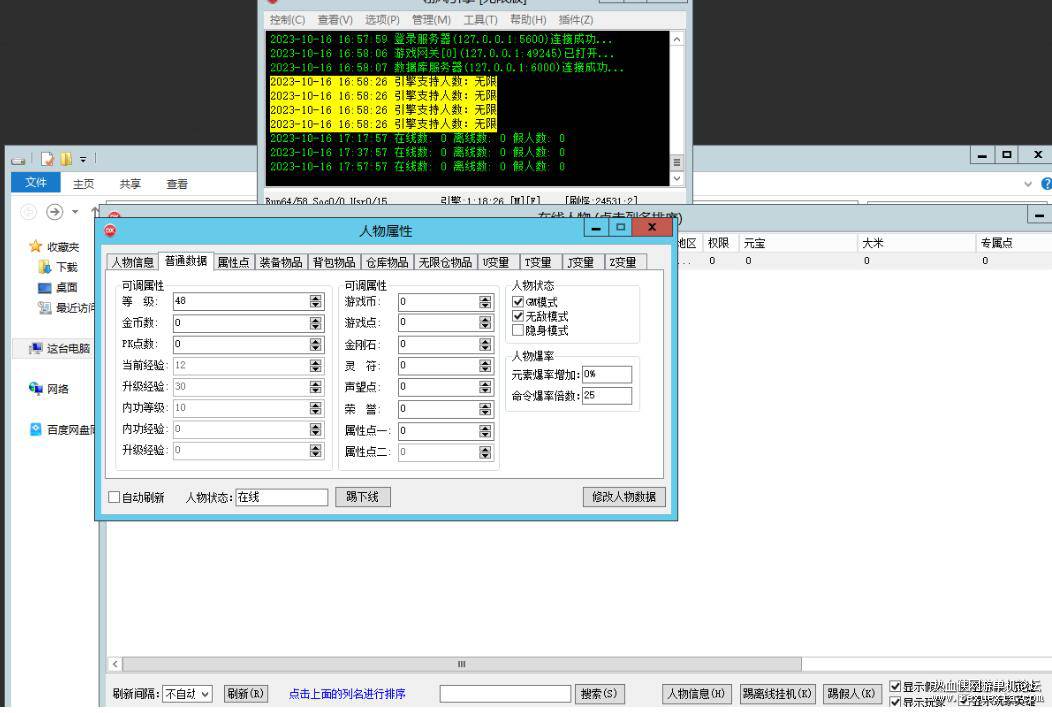Click the 刷新(R) button
Viewport: 1052px width, 713px height.
coord(245,694)
